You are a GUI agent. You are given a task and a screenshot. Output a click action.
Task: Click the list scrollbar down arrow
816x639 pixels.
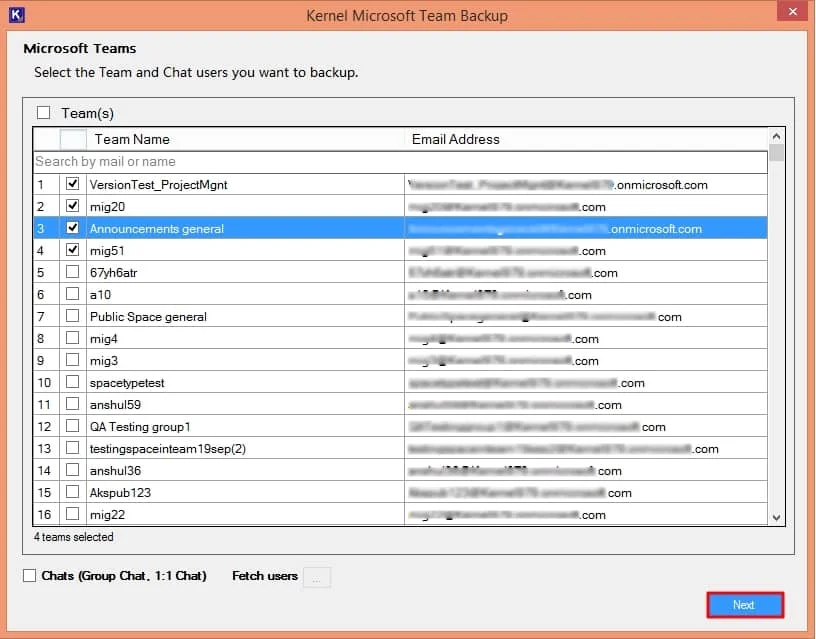[x=776, y=517]
